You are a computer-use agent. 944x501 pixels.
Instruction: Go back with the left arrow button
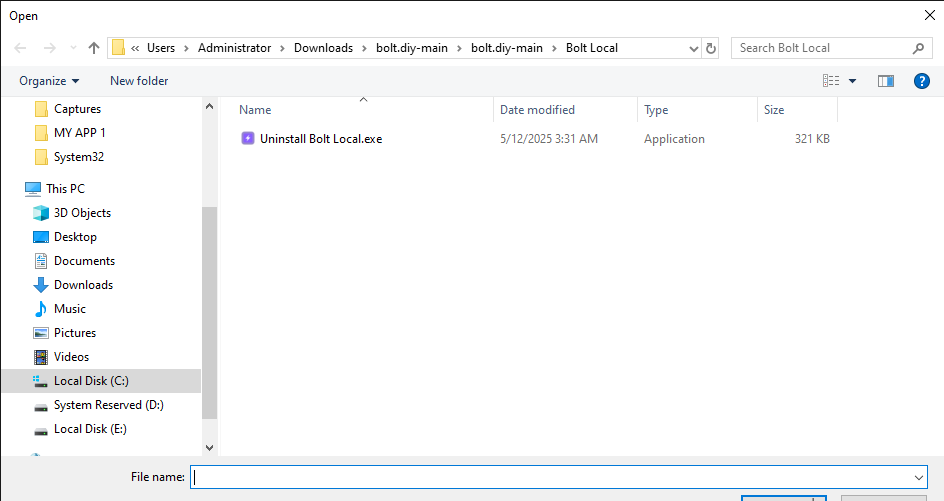20,48
